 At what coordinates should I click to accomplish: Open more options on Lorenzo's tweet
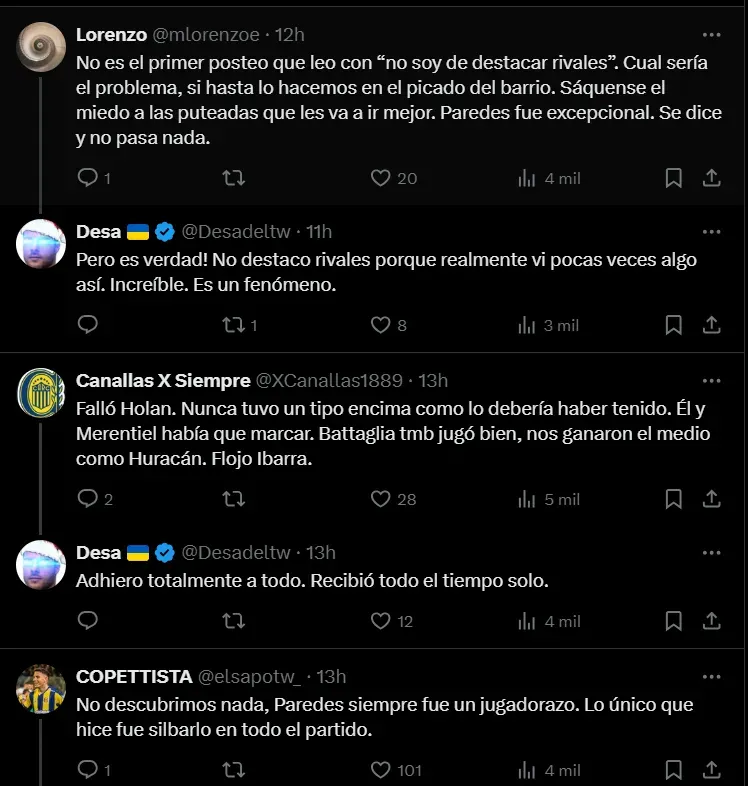[711, 34]
